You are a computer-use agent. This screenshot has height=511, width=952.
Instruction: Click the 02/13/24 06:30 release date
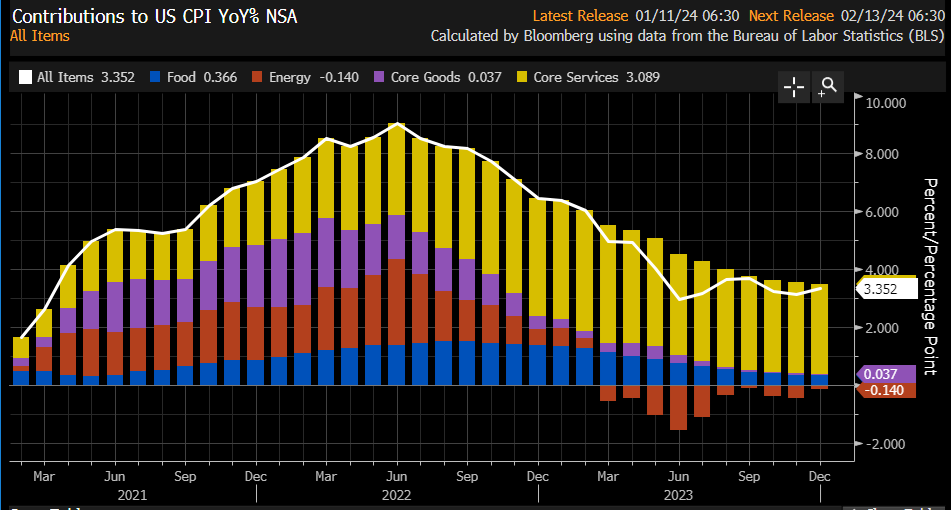click(x=892, y=16)
